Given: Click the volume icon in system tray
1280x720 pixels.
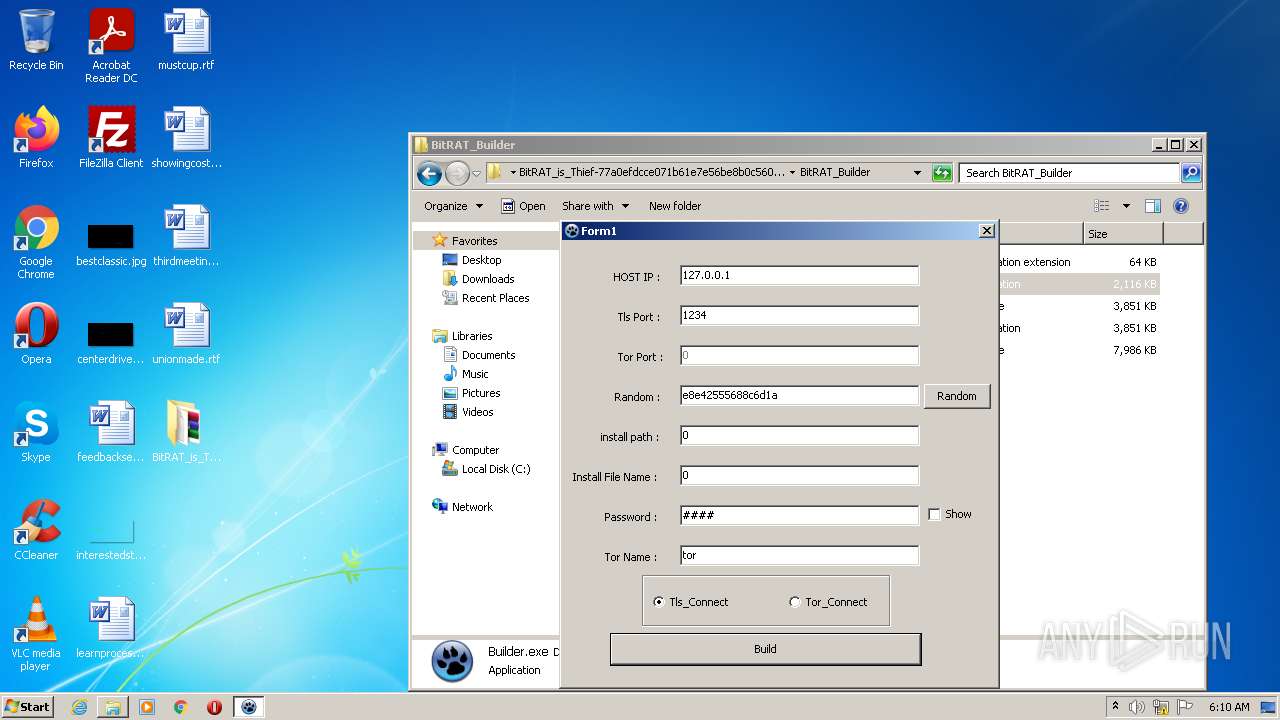Looking at the screenshot, I should [1136, 707].
